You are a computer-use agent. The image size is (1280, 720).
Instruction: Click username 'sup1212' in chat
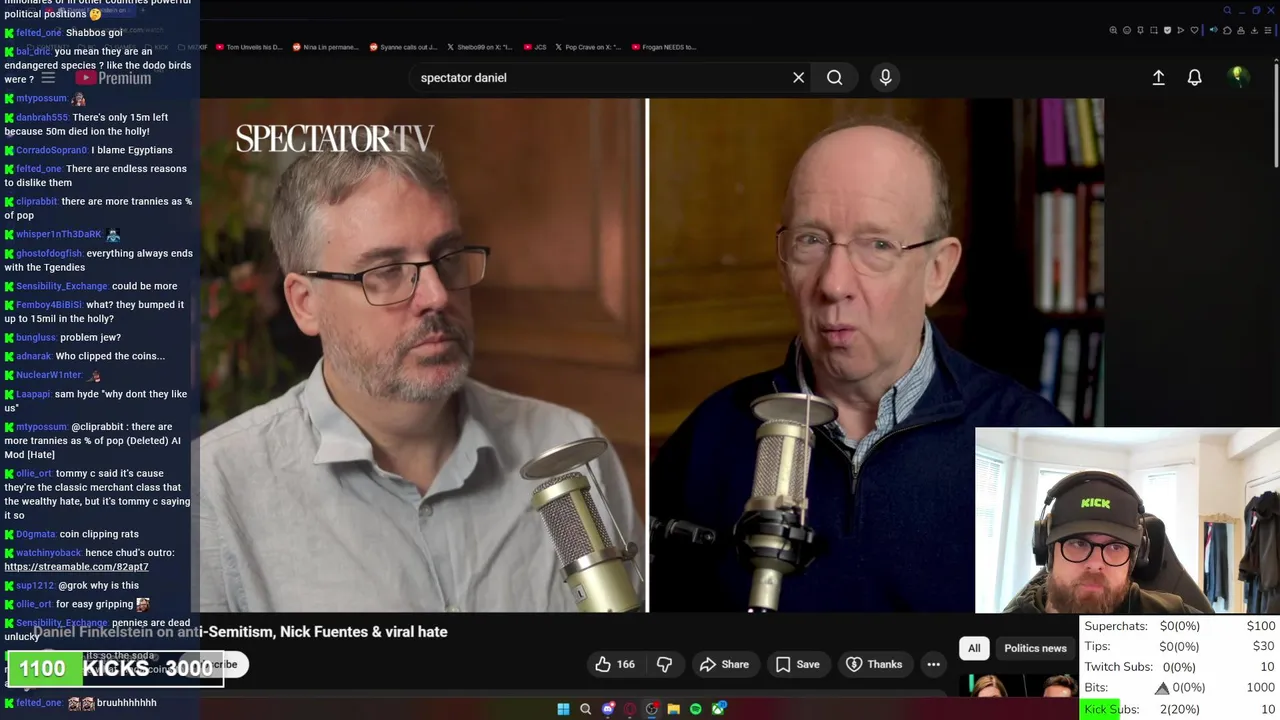pyautogui.click(x=35, y=585)
